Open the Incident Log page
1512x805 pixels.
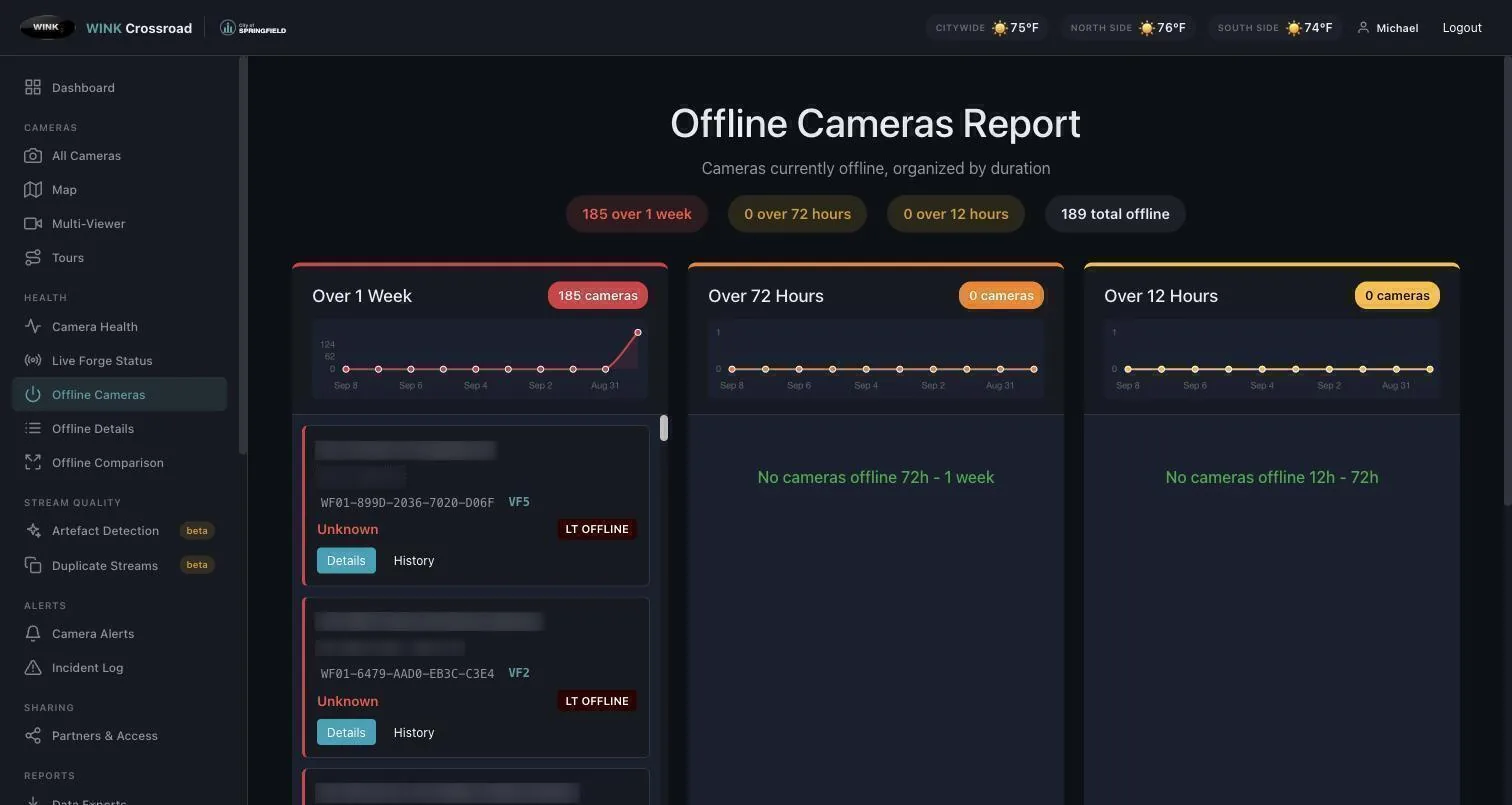119,668
